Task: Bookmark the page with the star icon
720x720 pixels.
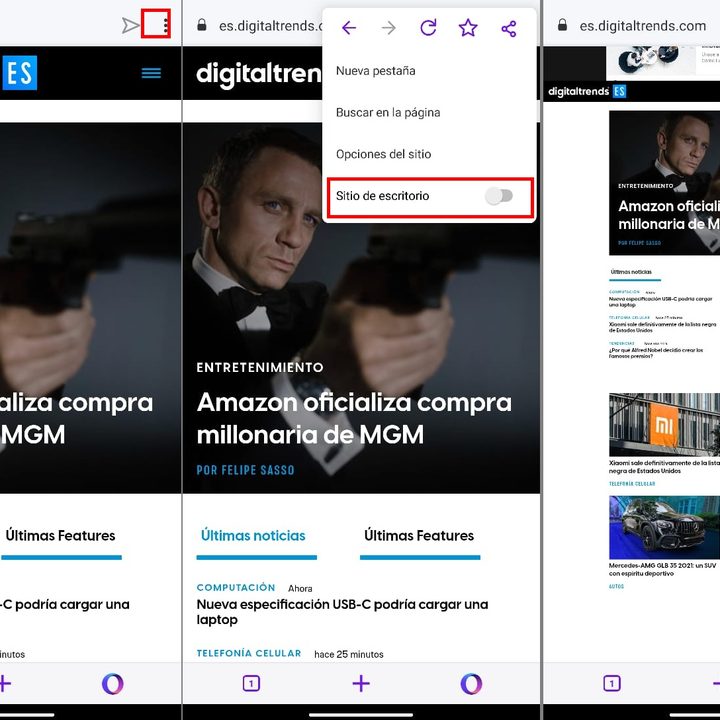Action: [x=468, y=28]
